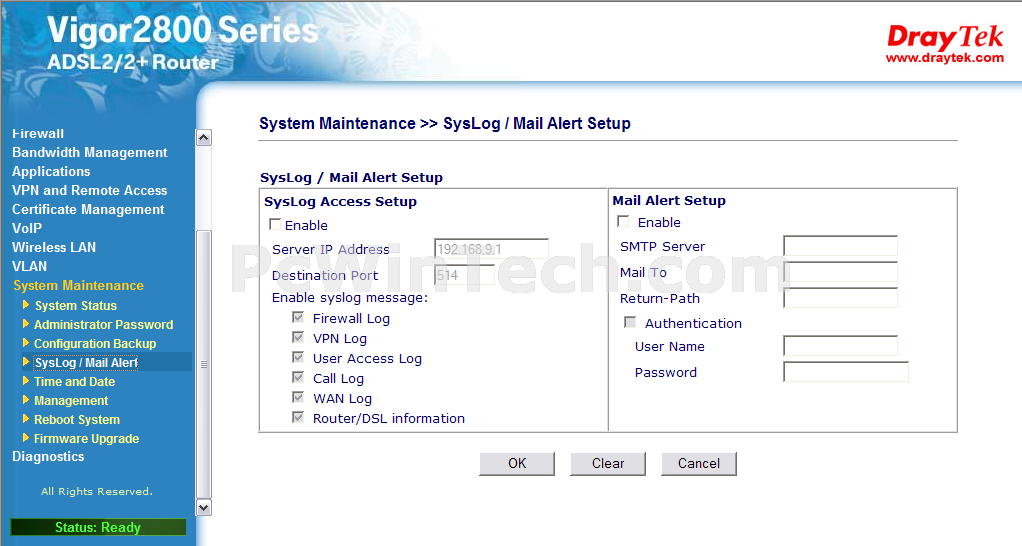Click the arrow icon beside Reboot System

[26, 418]
